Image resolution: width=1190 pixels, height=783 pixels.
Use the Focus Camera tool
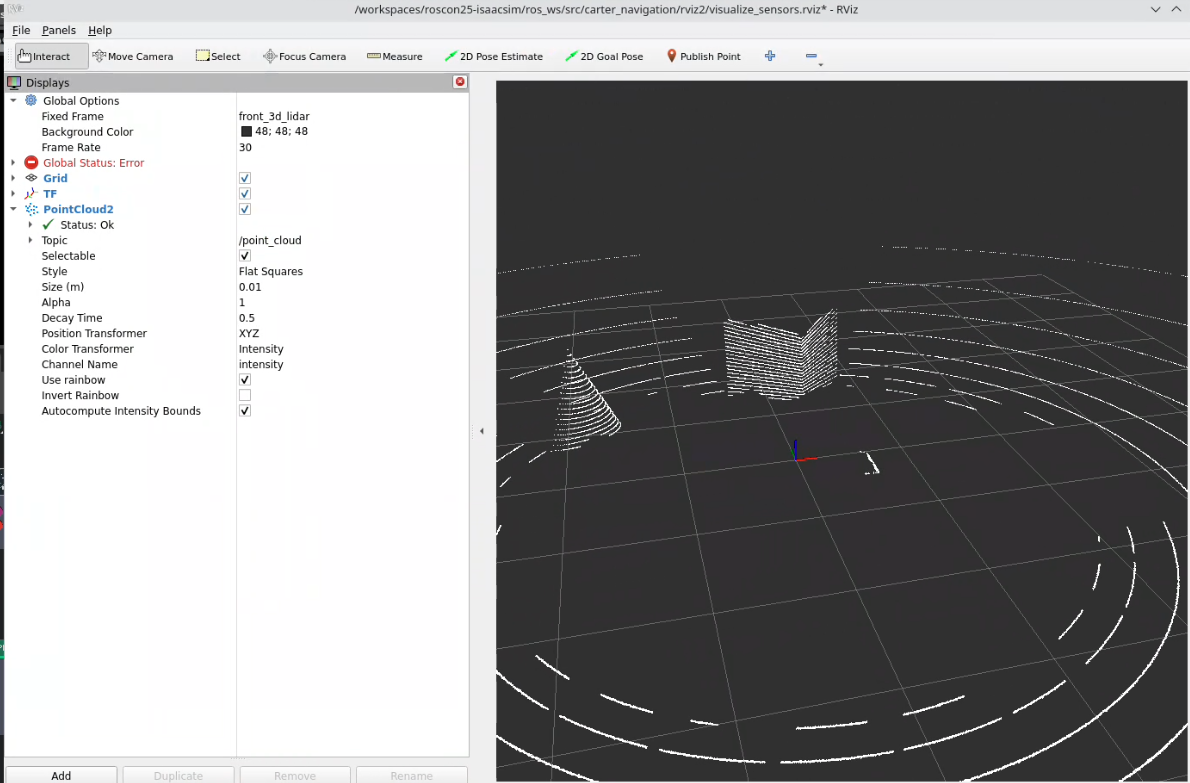[303, 56]
